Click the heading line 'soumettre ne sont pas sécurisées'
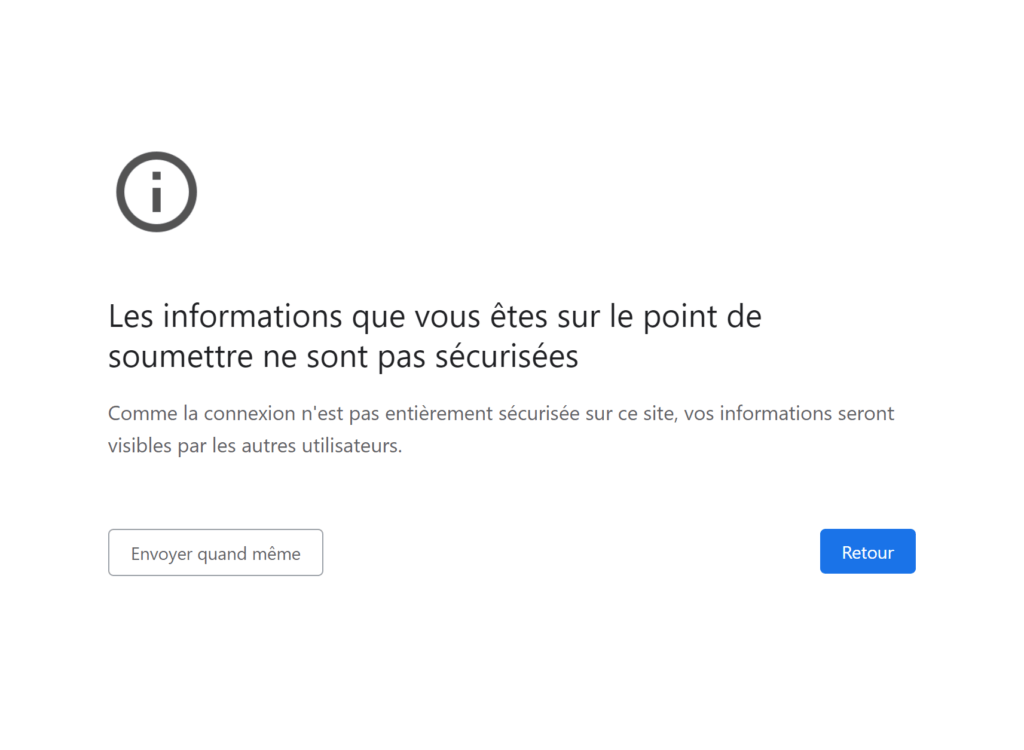The image size is (1024, 750). (344, 357)
